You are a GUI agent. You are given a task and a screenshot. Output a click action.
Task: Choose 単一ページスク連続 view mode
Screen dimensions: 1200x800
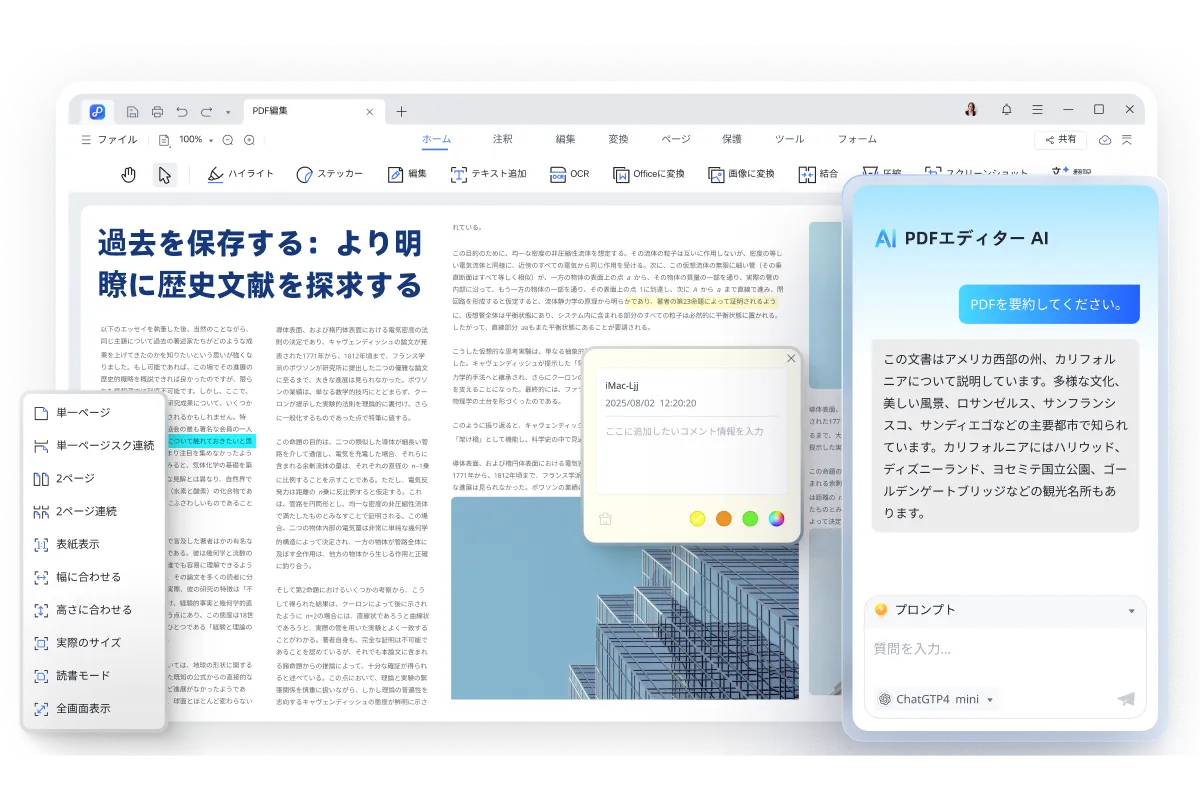93,445
